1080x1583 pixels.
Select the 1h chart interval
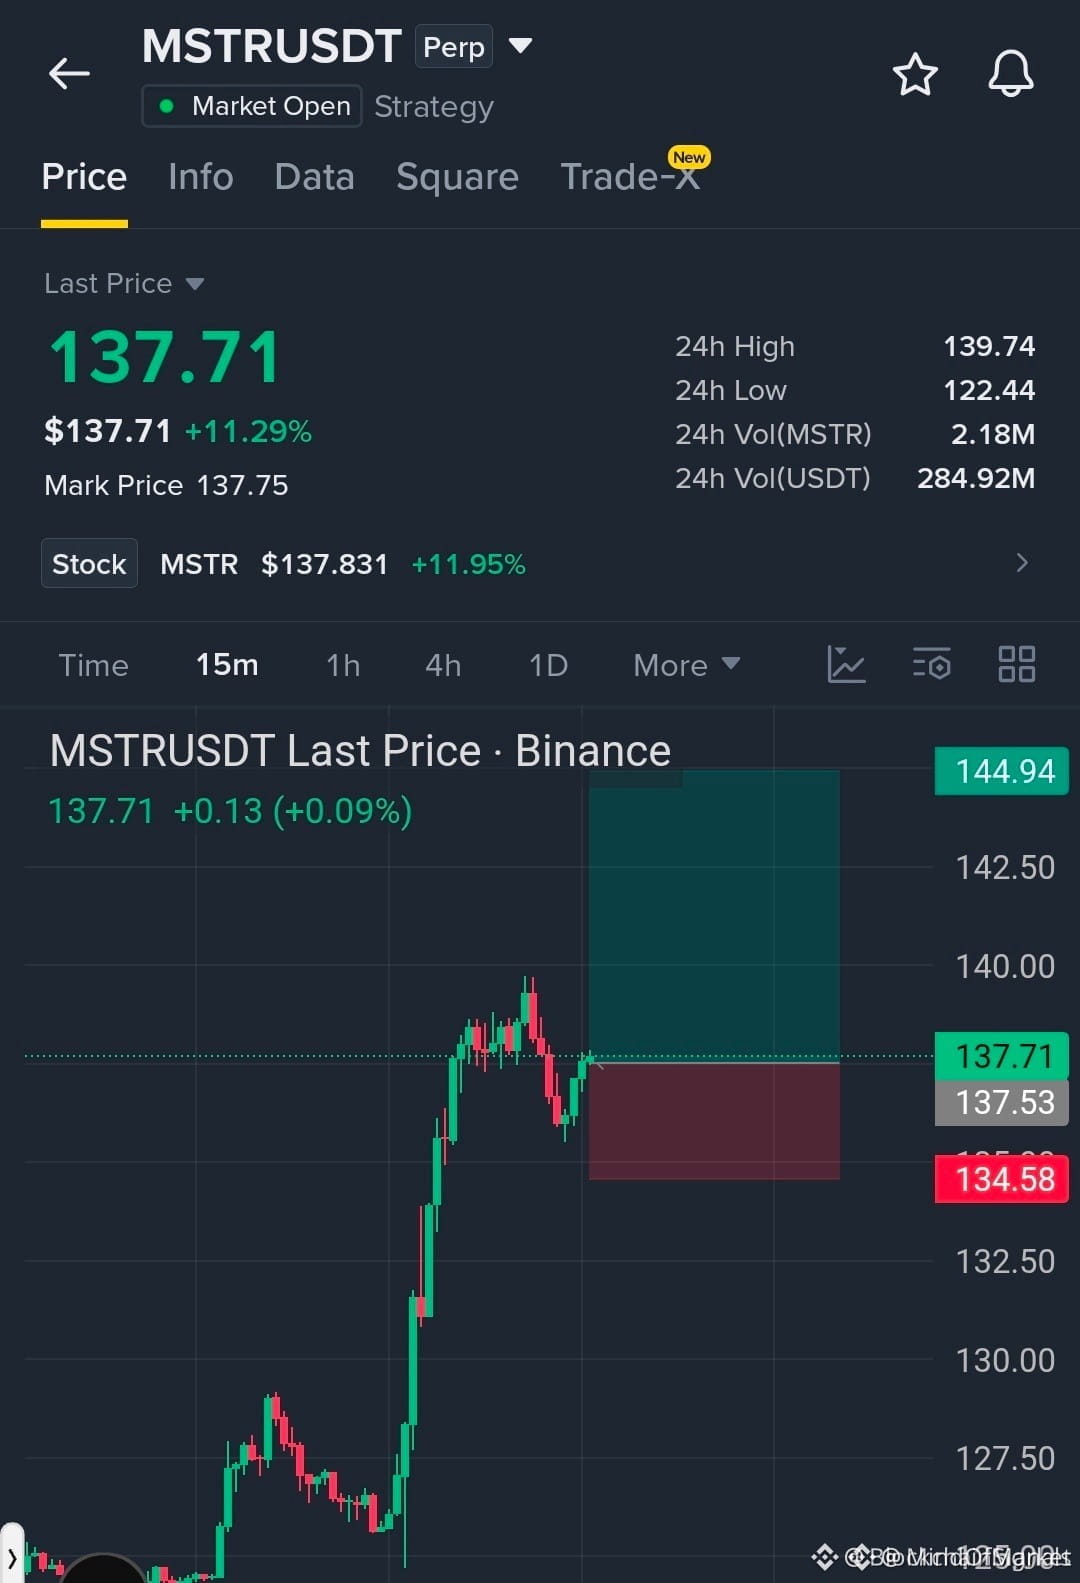[x=343, y=665]
